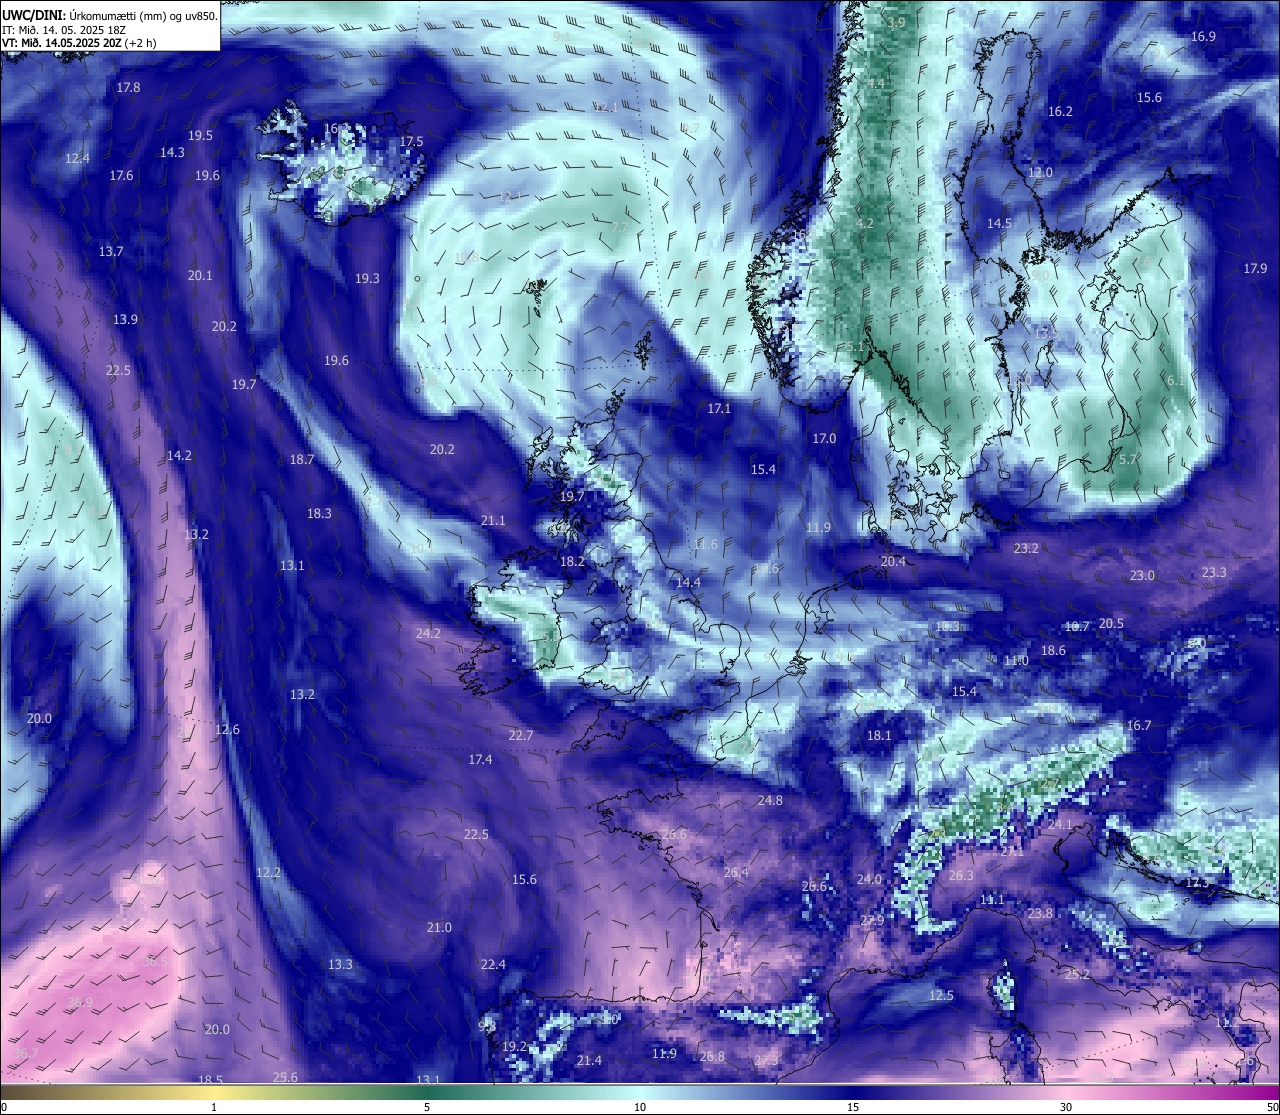Click the 16.2 value over northern Sweden

(1060, 112)
